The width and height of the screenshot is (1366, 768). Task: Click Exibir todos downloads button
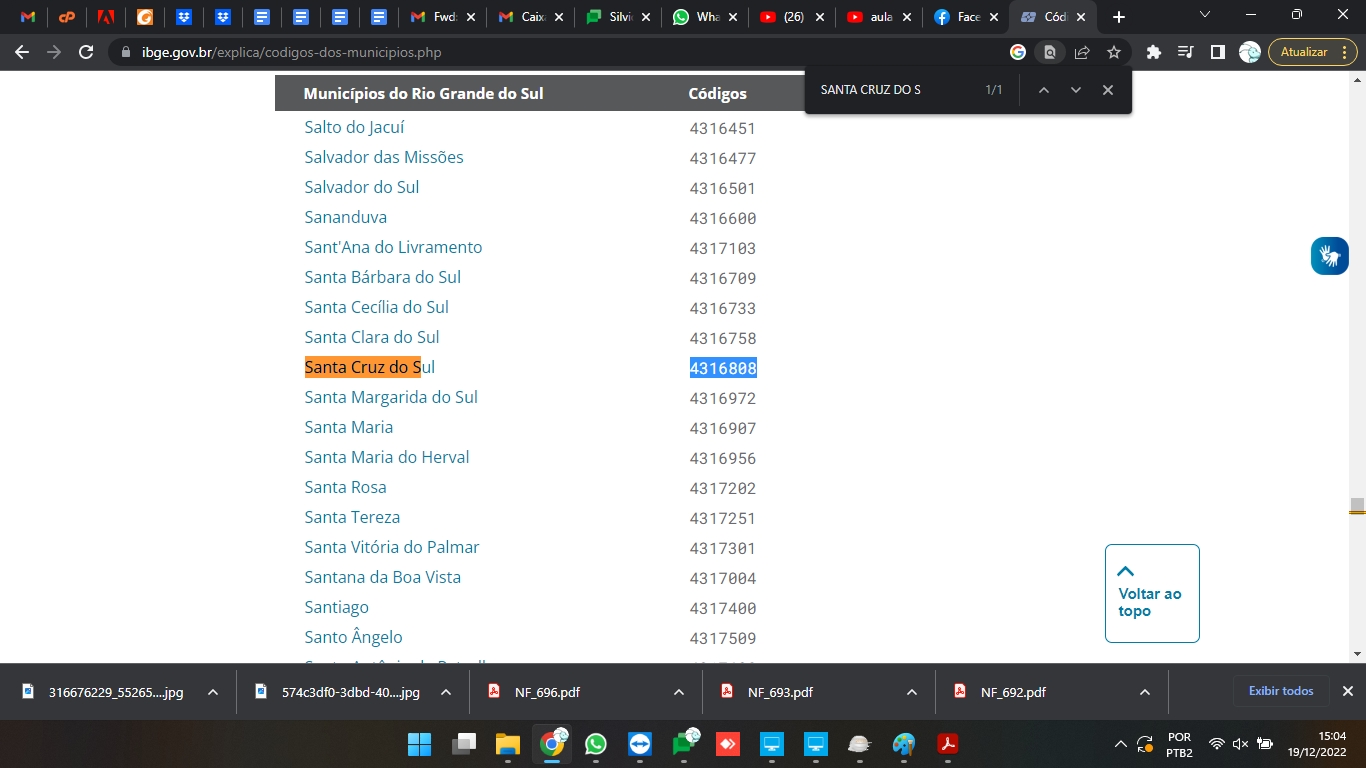pos(1280,691)
